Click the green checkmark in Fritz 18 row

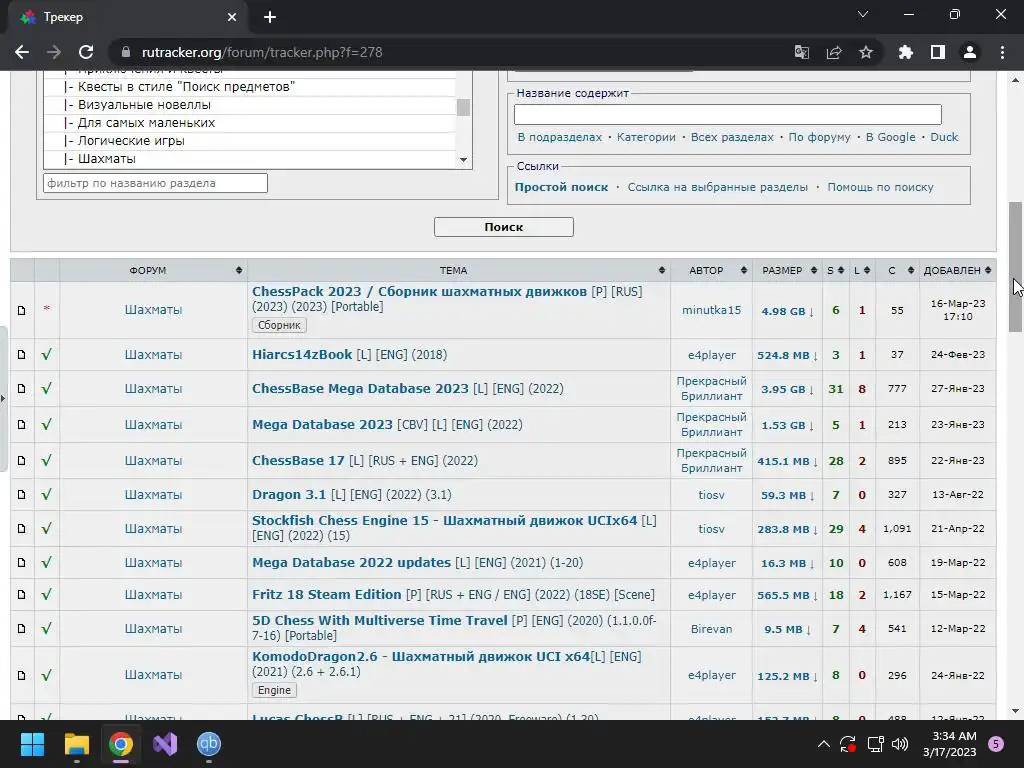46,594
